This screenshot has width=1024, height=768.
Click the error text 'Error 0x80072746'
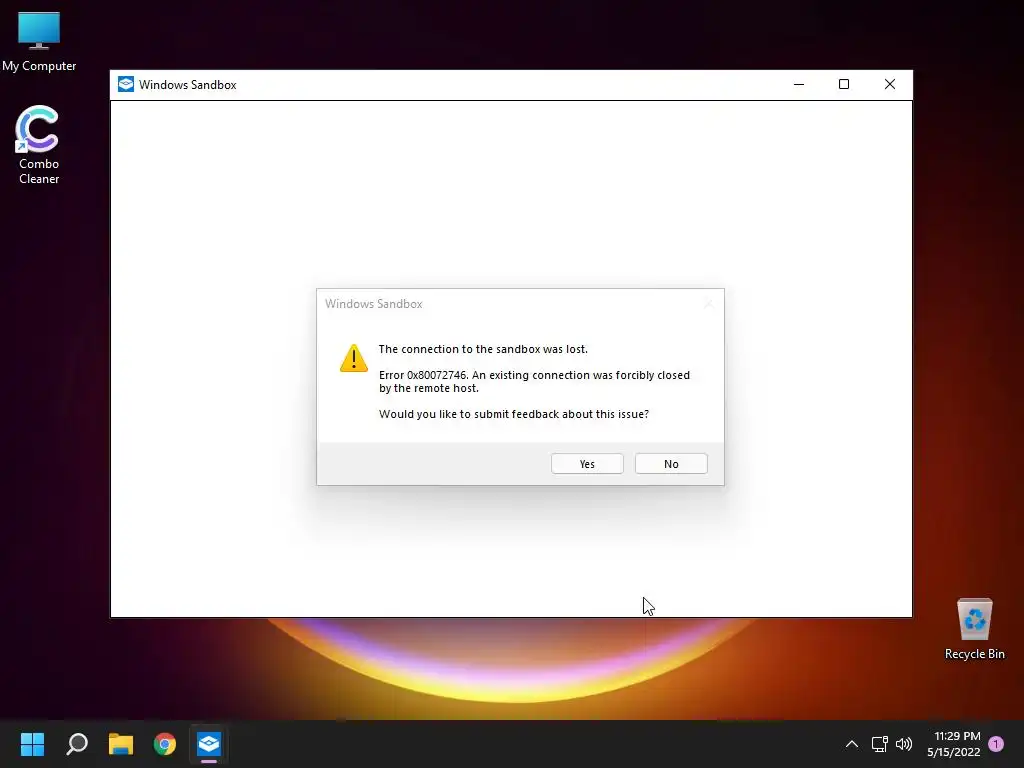423,375
